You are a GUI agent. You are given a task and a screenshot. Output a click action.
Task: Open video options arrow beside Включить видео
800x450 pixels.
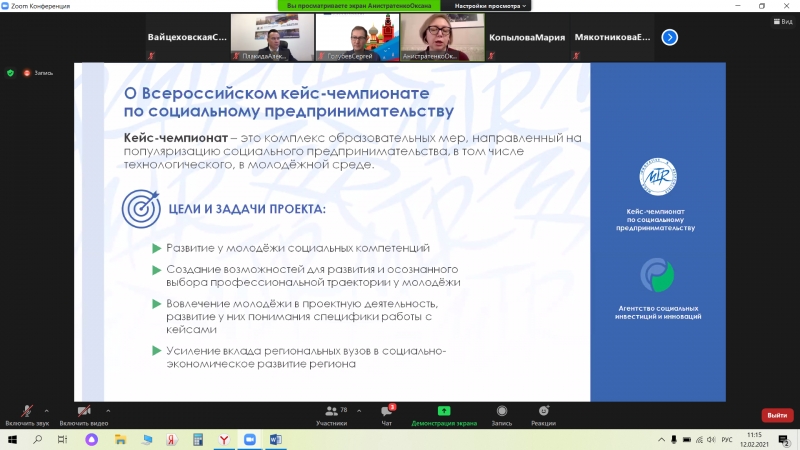pos(108,410)
